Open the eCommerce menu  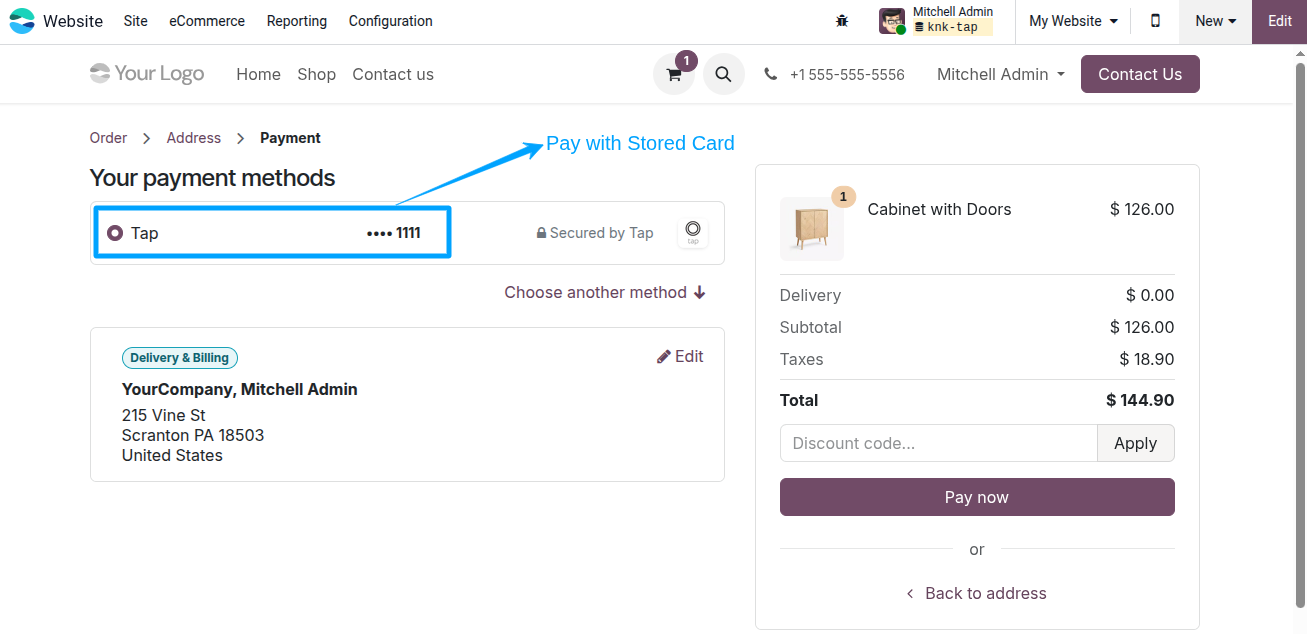[206, 20]
